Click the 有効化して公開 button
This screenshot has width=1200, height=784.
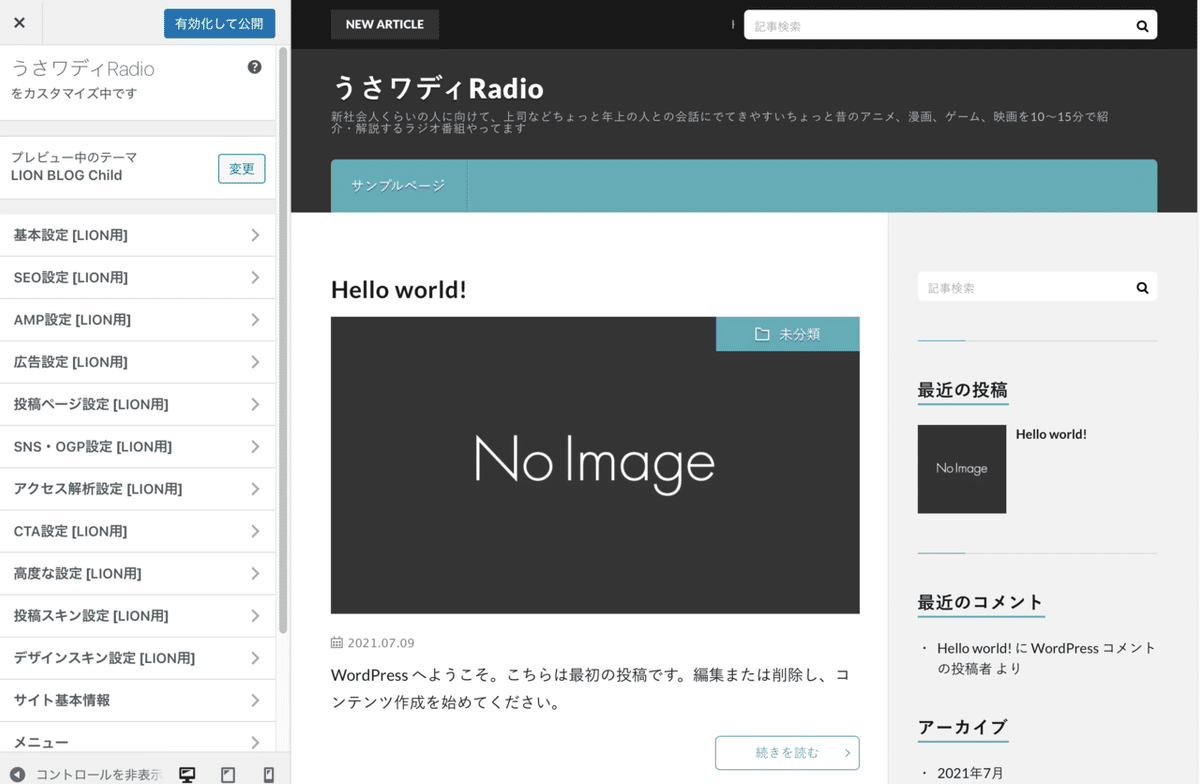[219, 23]
